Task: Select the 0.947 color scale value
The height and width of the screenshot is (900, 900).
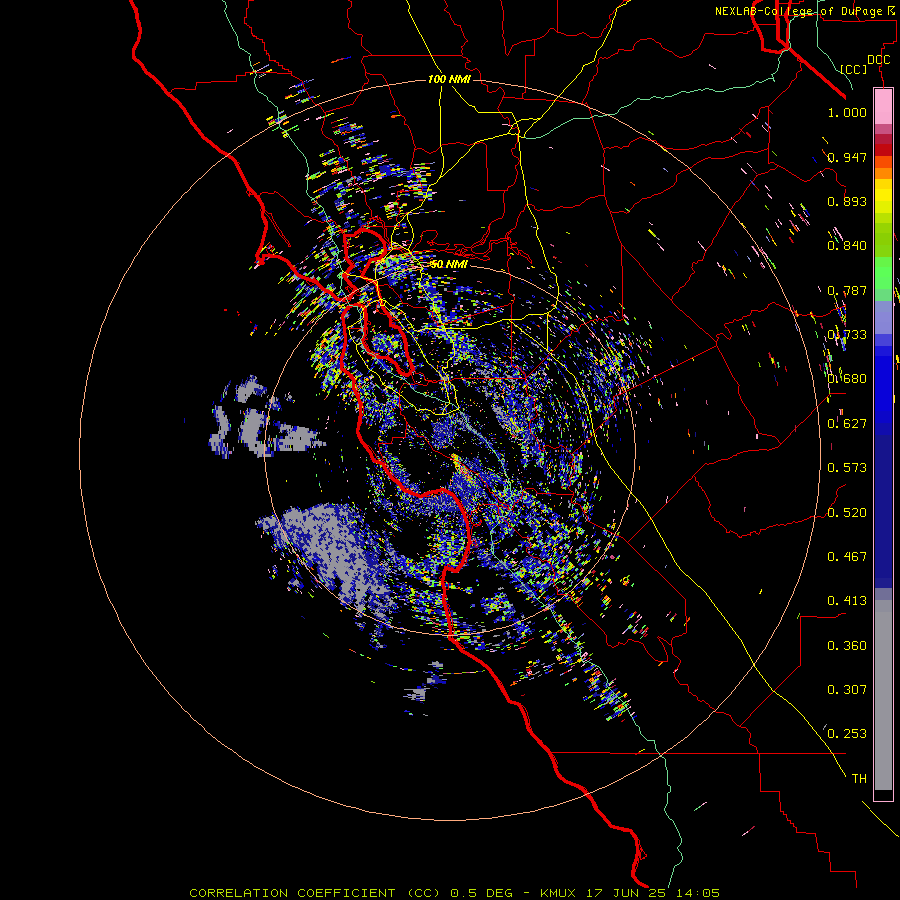Action: 847,157
